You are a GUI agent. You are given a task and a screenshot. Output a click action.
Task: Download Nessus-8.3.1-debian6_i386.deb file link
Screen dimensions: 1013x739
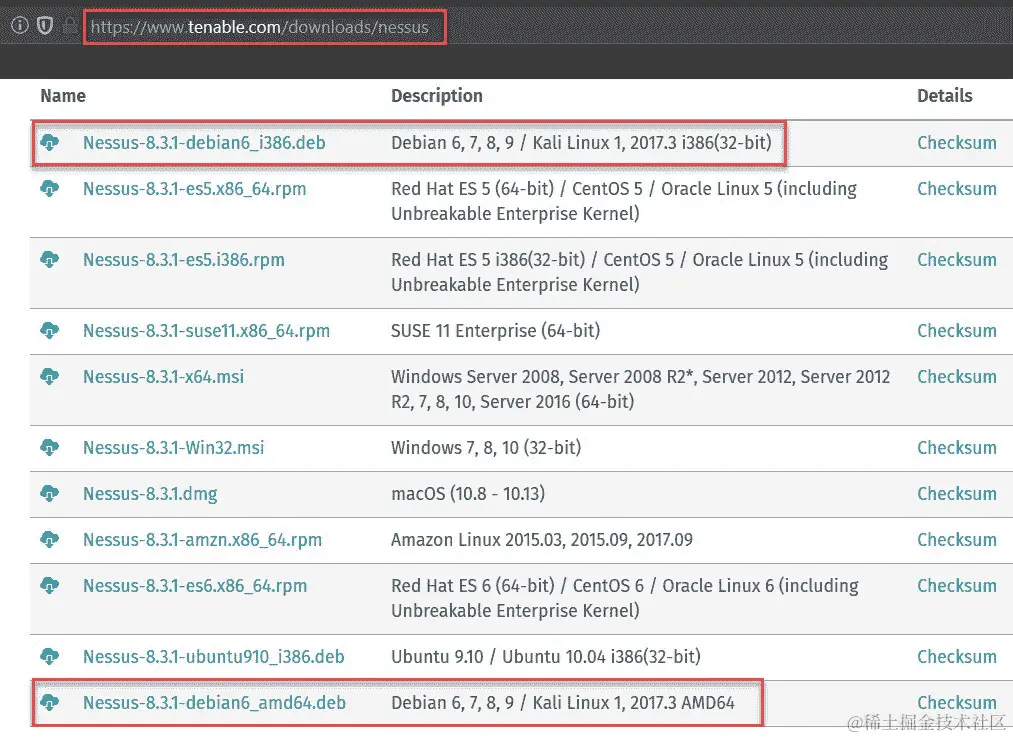click(204, 143)
